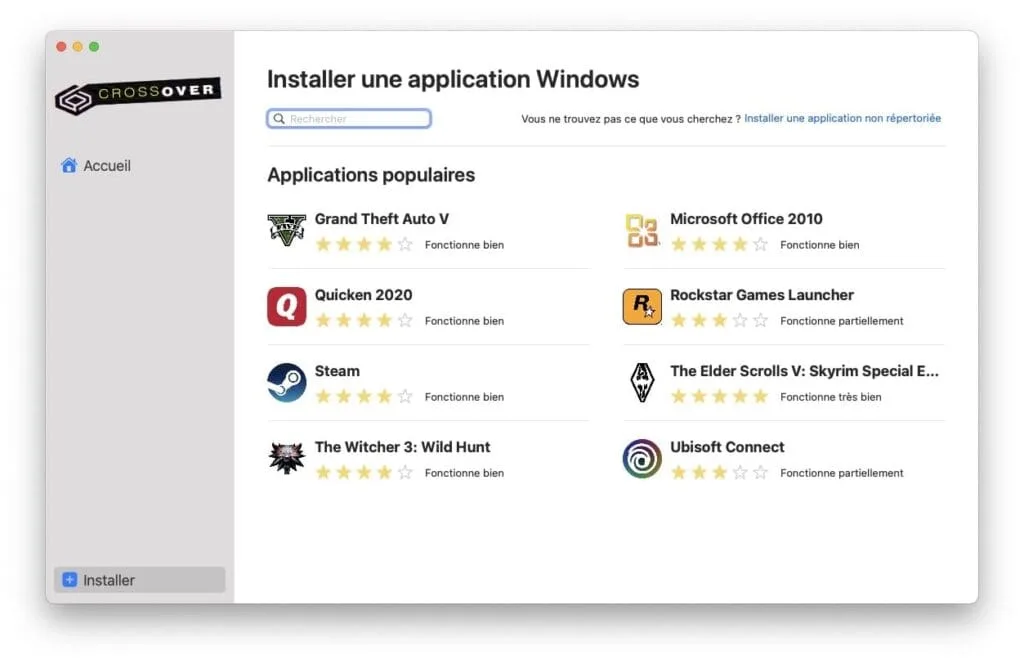Screen dimensions: 1024x664
Task: Select the Ubisoft Connect title
Action: 727,447
